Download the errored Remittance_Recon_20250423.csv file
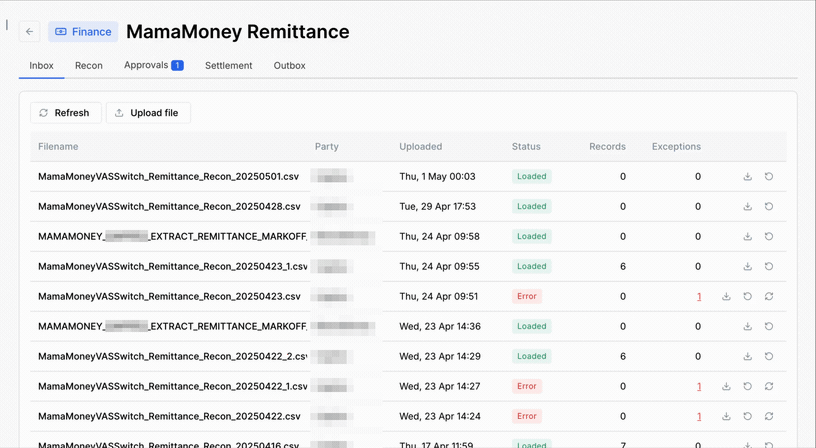 pos(726,297)
